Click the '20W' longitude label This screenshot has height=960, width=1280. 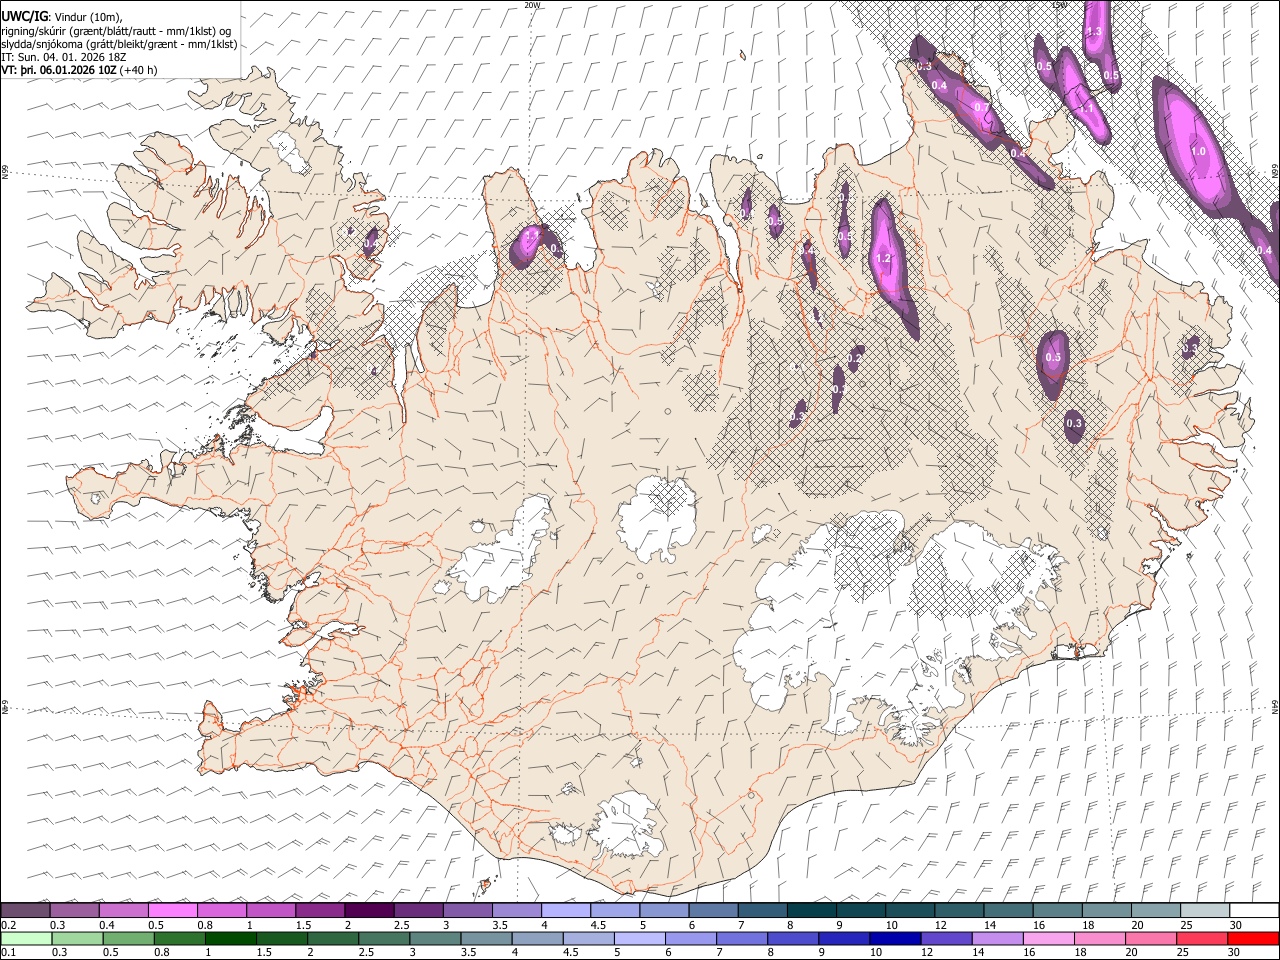point(532,4)
